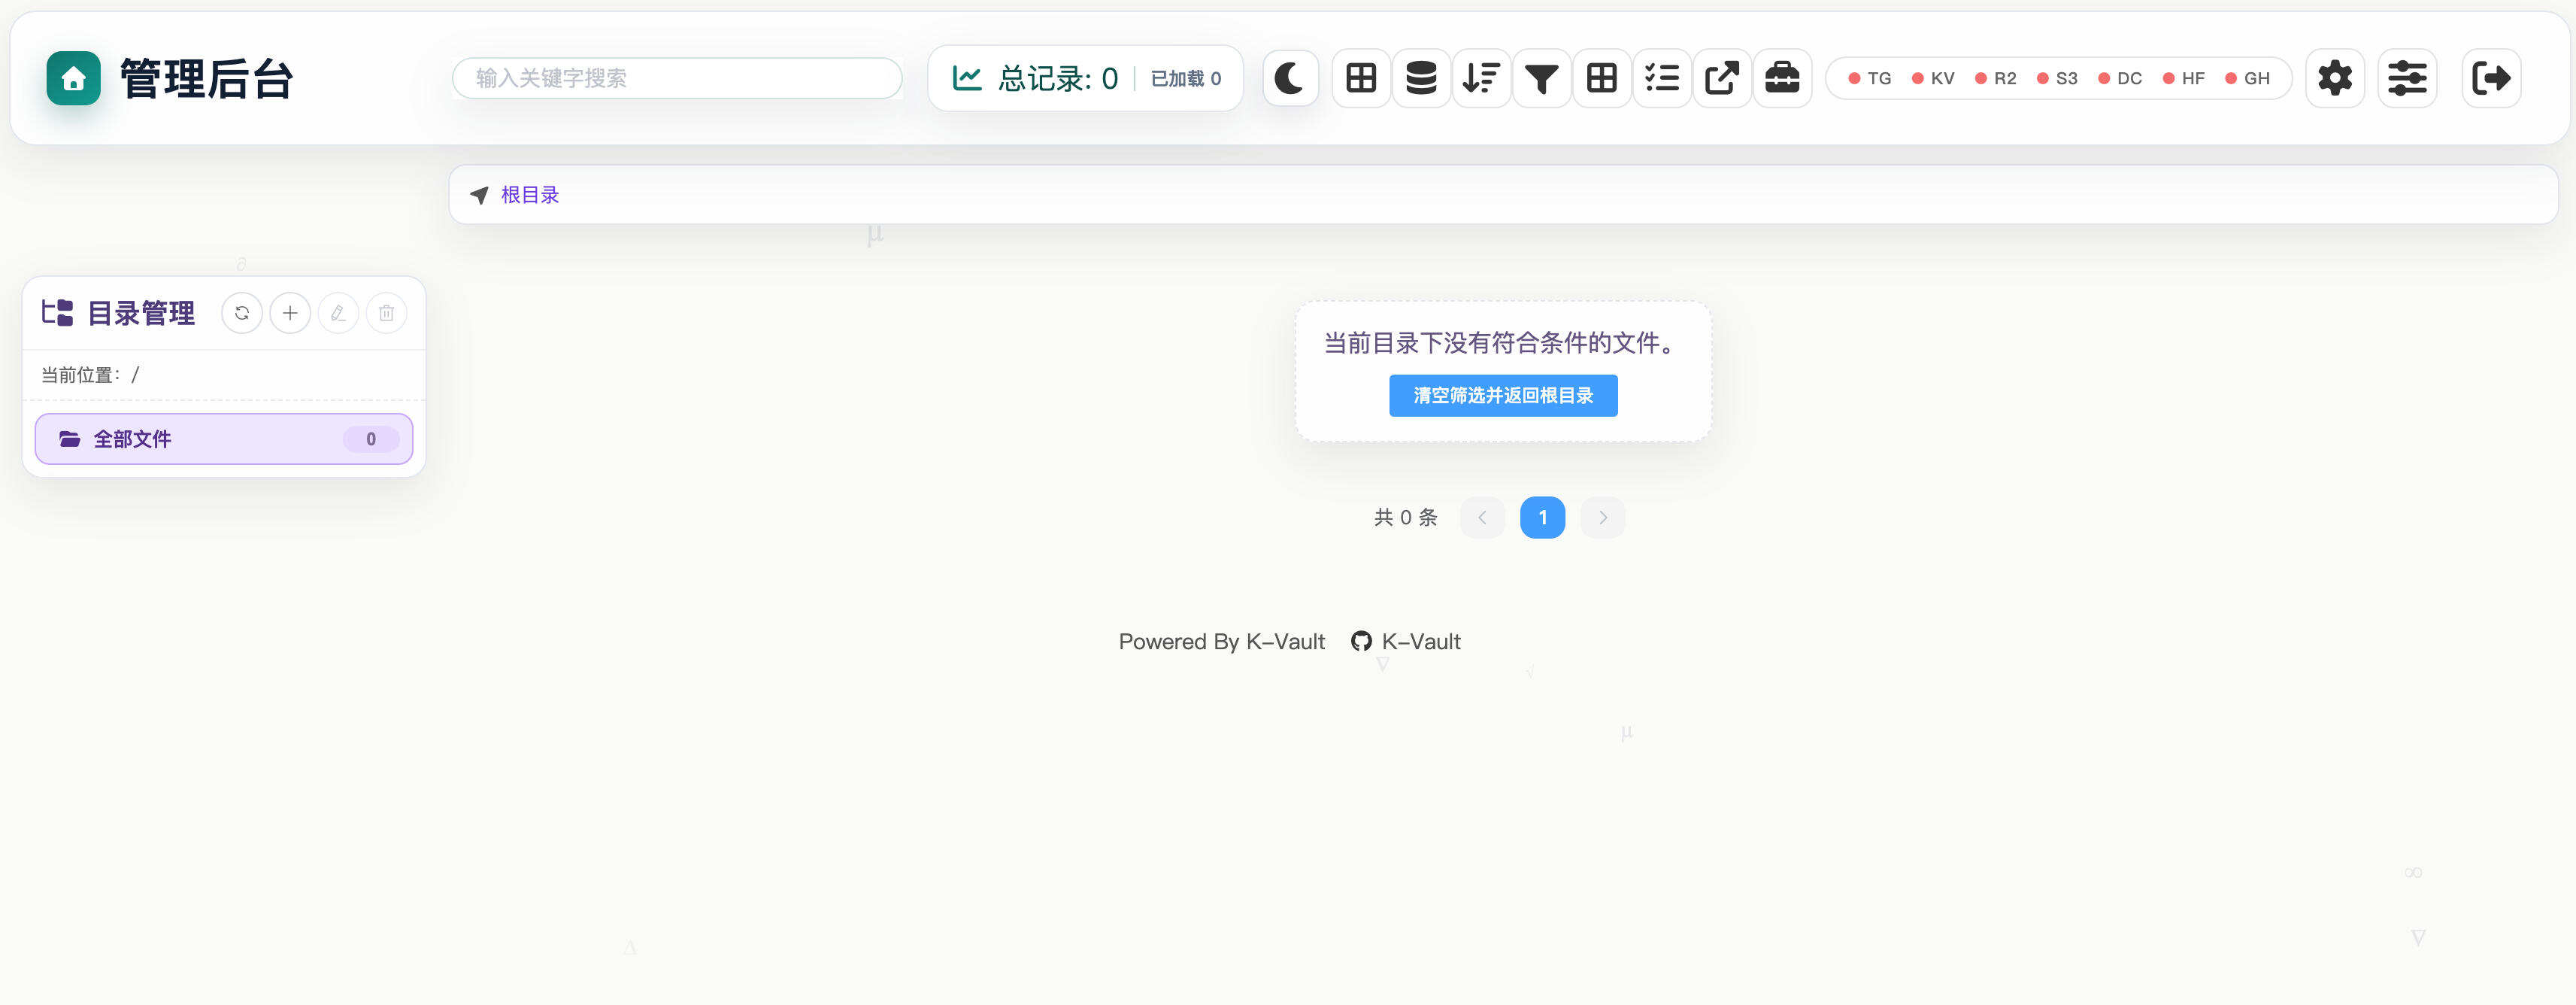Toggle dark mode with the moon icon
This screenshot has width=2576, height=1005.
1290,77
